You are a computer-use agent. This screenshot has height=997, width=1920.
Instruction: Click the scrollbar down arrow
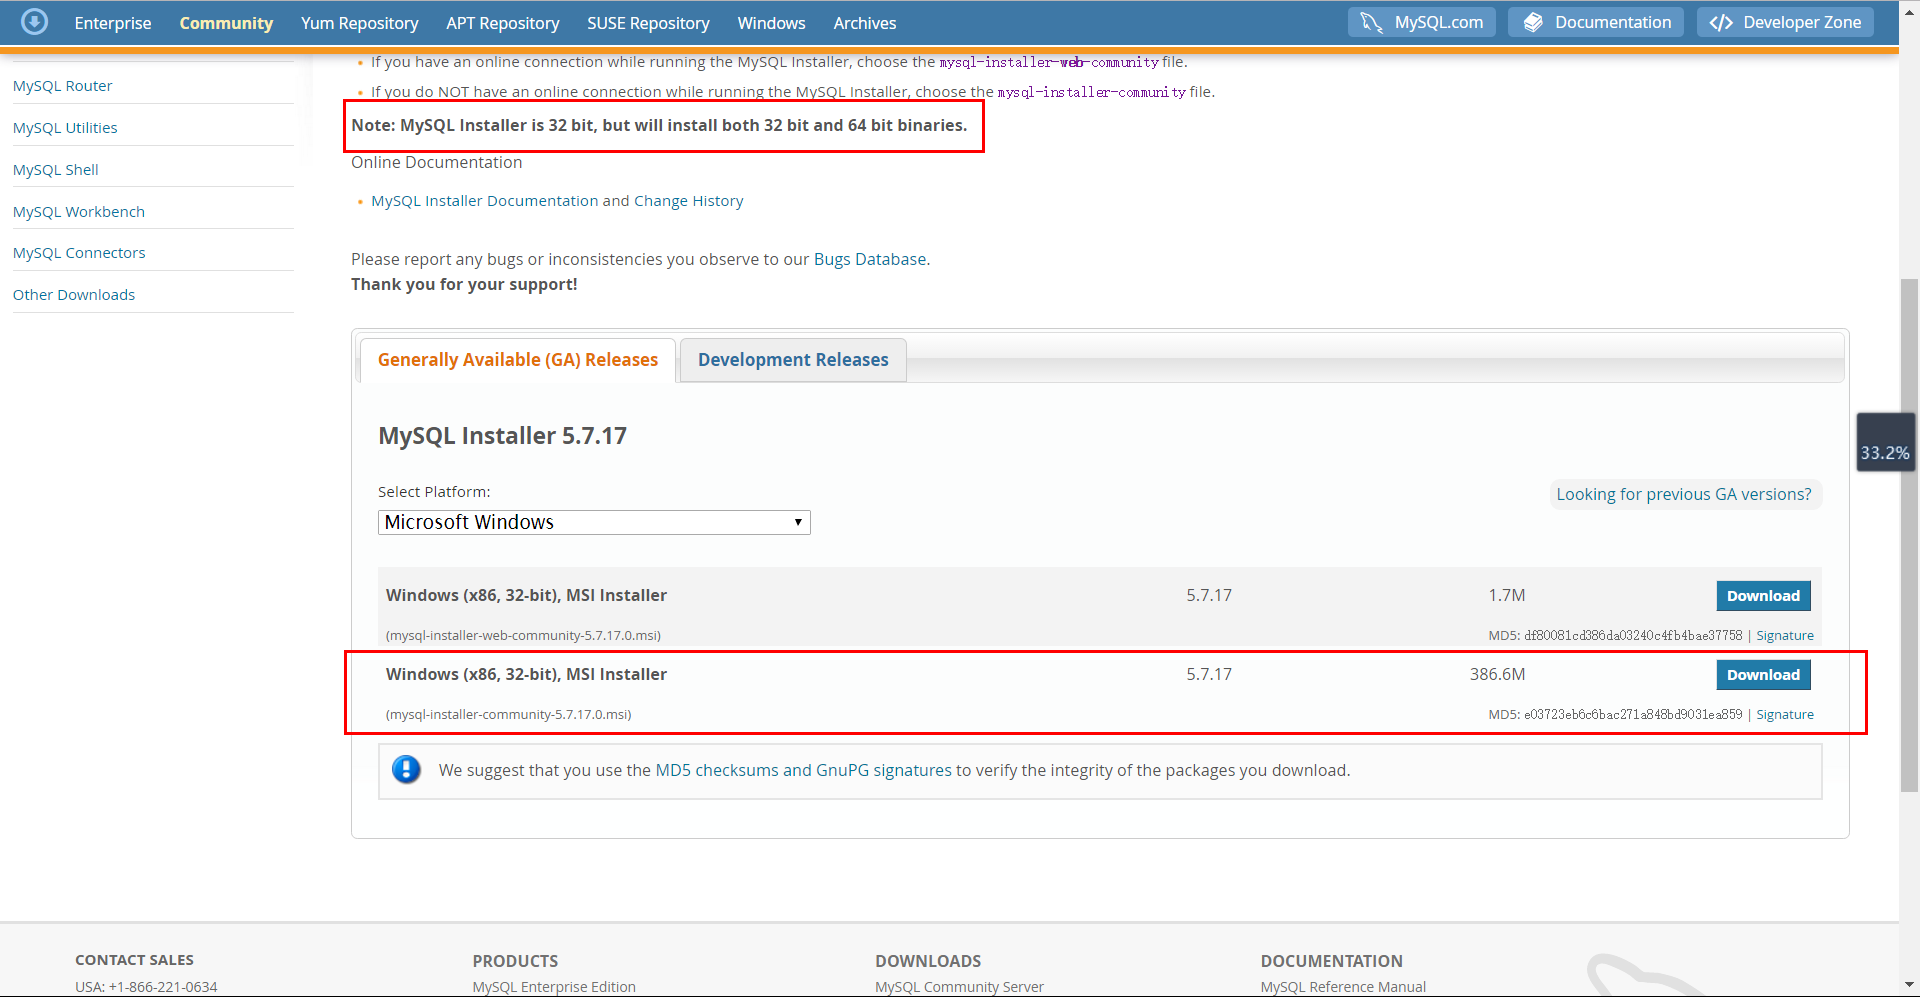coord(1909,986)
